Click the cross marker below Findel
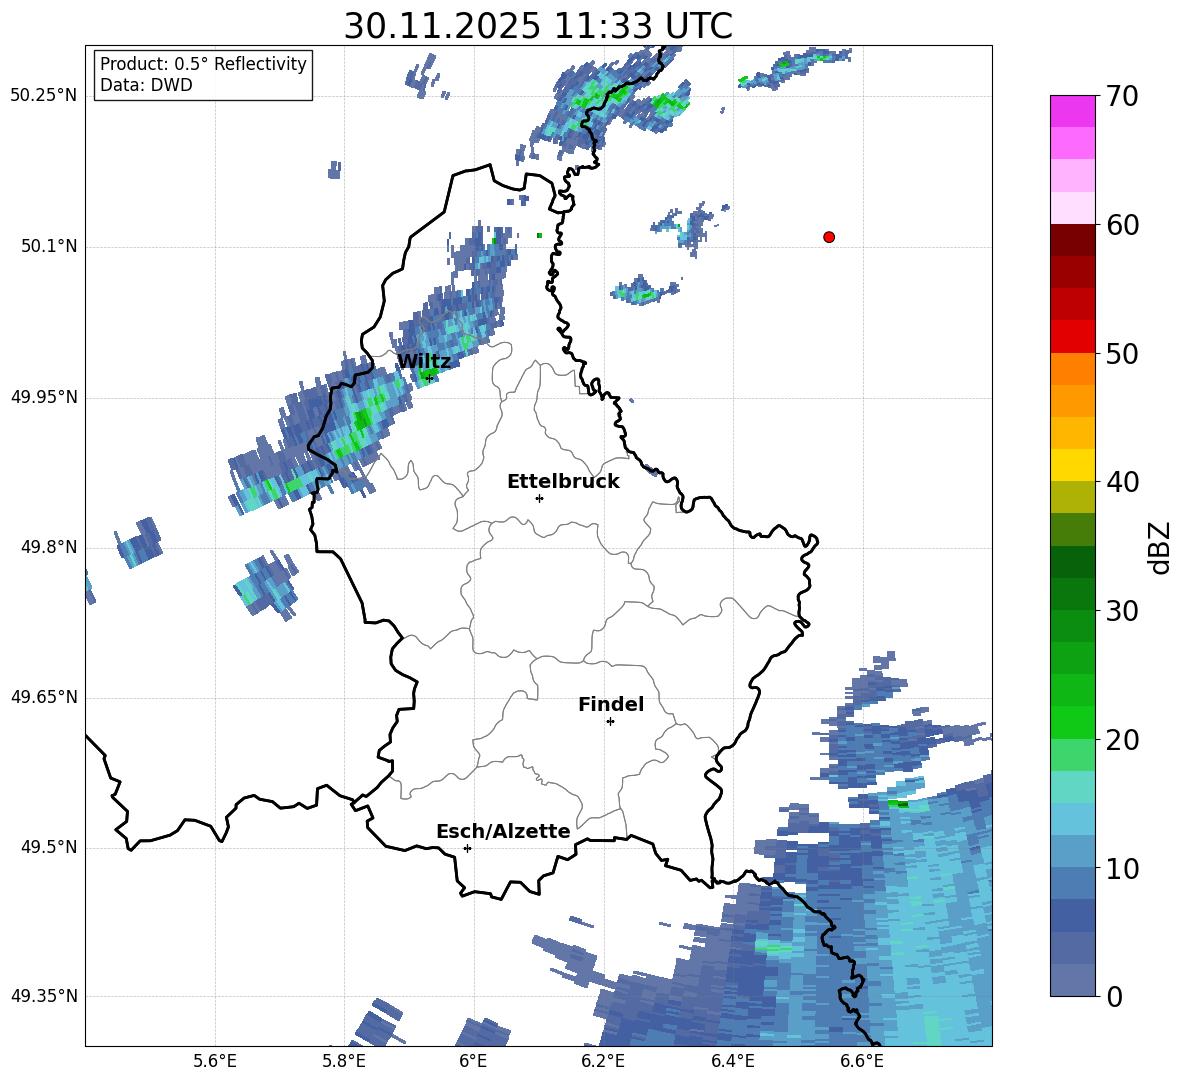The width and height of the screenshot is (1184, 1081). [610, 722]
